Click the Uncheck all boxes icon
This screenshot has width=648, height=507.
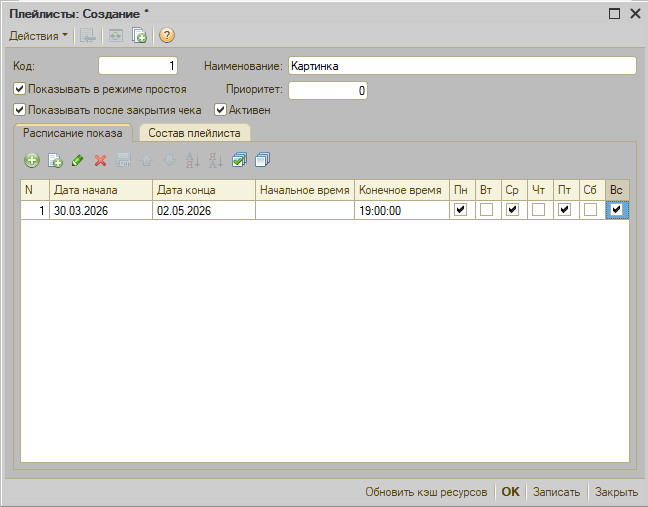click(x=262, y=160)
